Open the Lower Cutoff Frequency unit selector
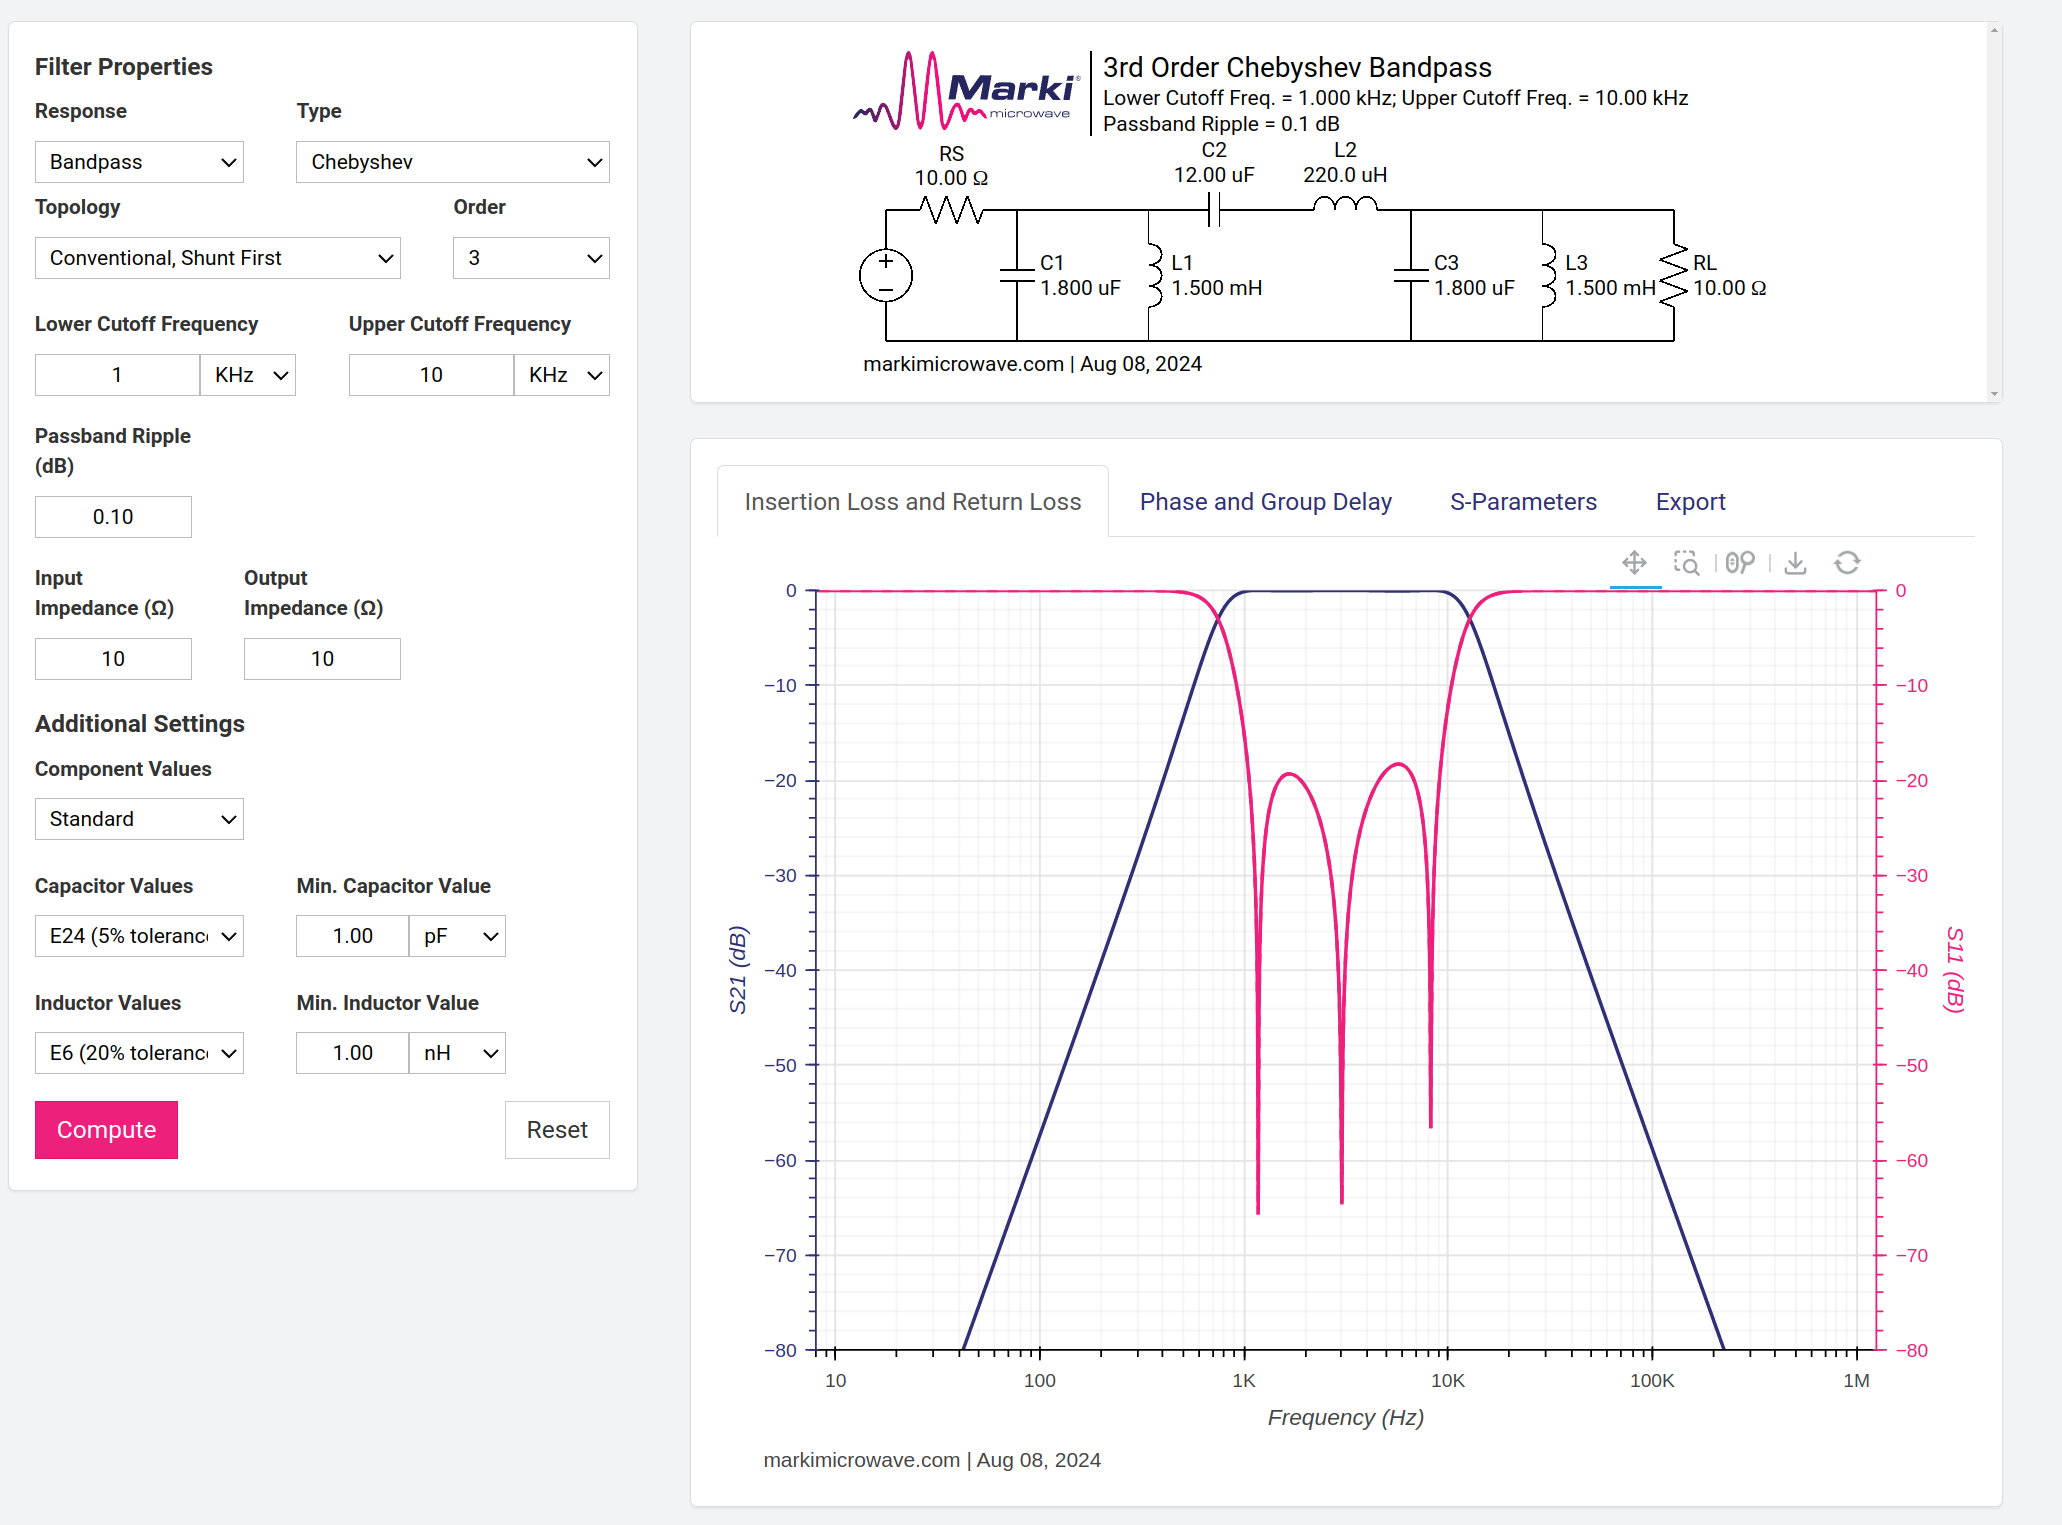 (248, 375)
